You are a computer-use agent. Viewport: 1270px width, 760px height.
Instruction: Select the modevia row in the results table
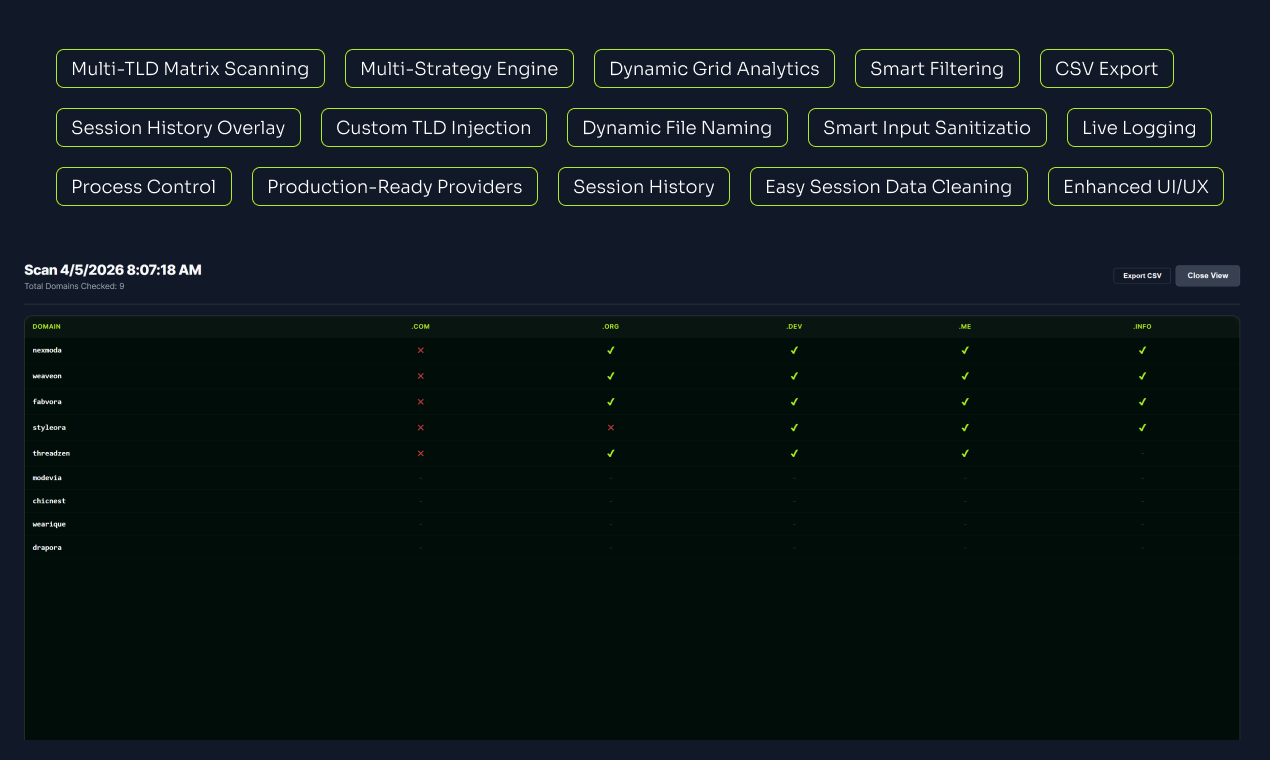click(49, 477)
